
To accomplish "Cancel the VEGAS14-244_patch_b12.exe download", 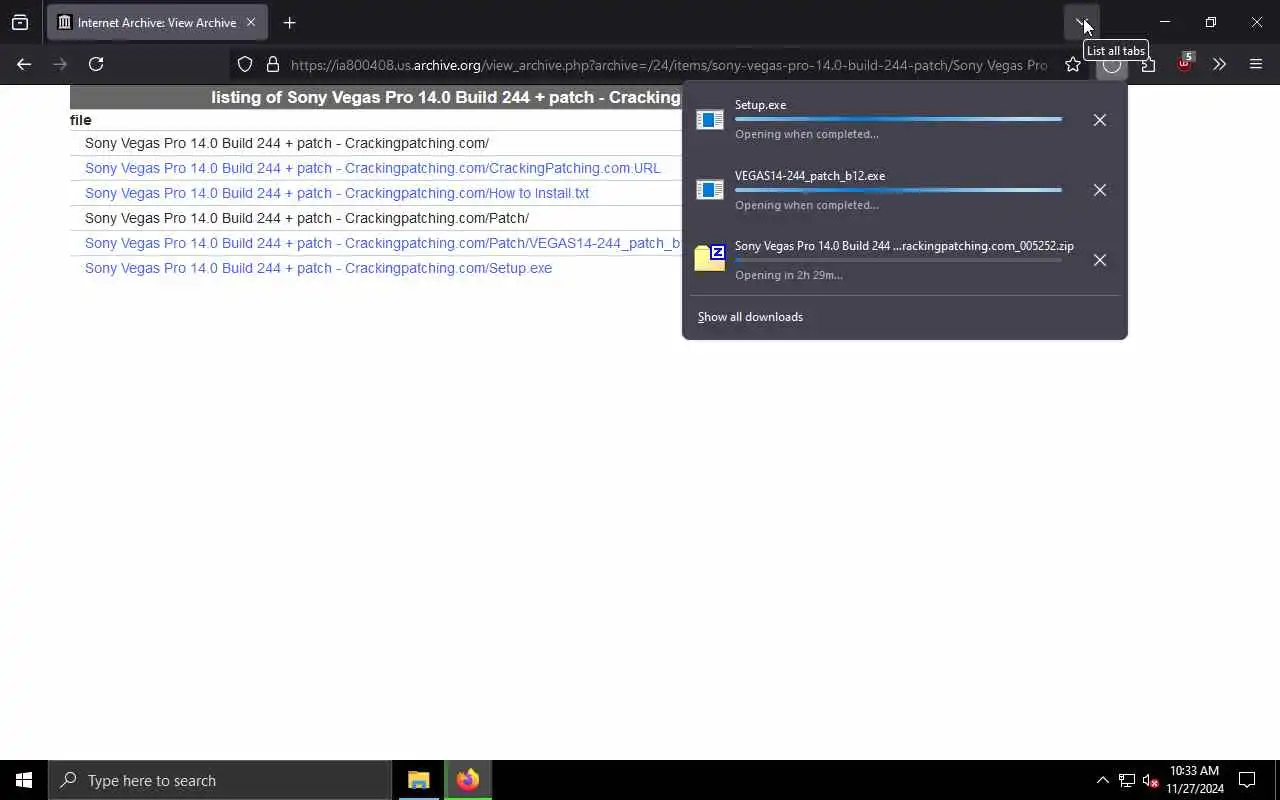I will pyautogui.click(x=1099, y=190).
